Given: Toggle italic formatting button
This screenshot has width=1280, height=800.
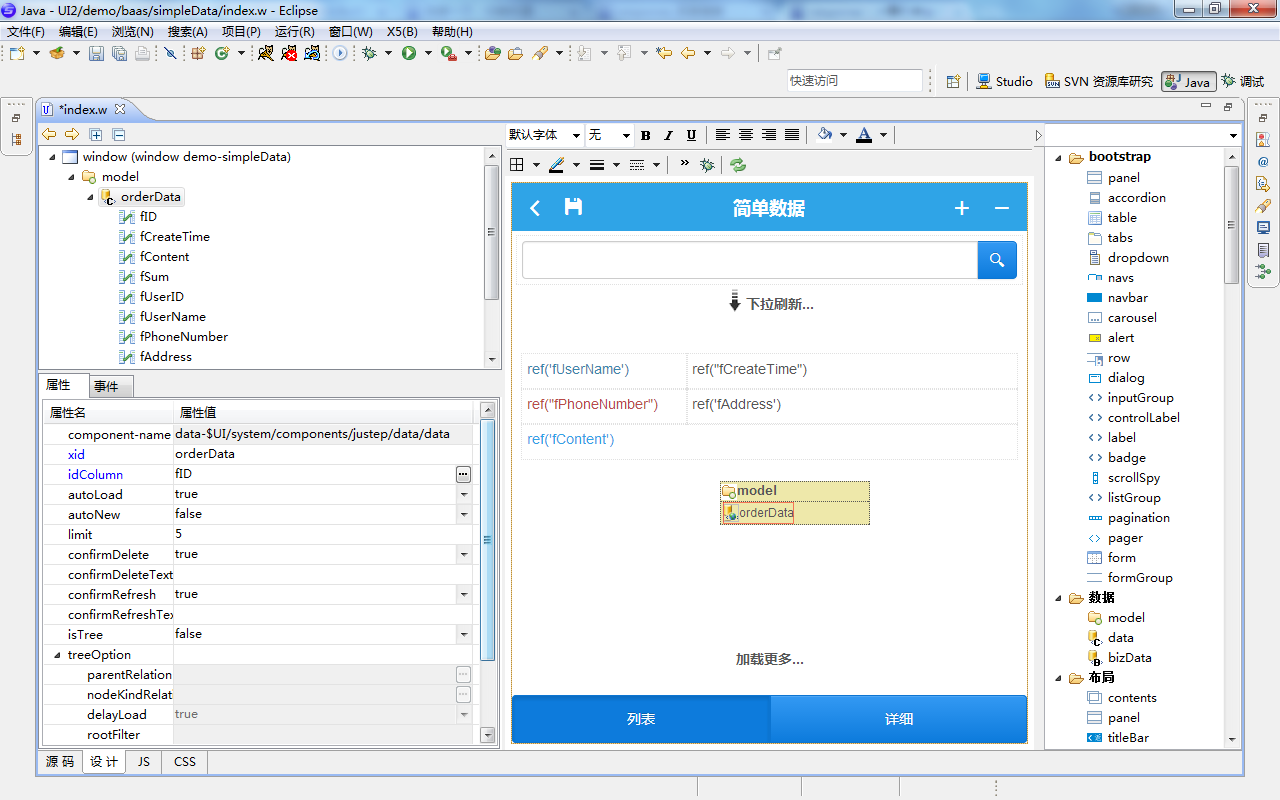Looking at the screenshot, I should pos(667,135).
